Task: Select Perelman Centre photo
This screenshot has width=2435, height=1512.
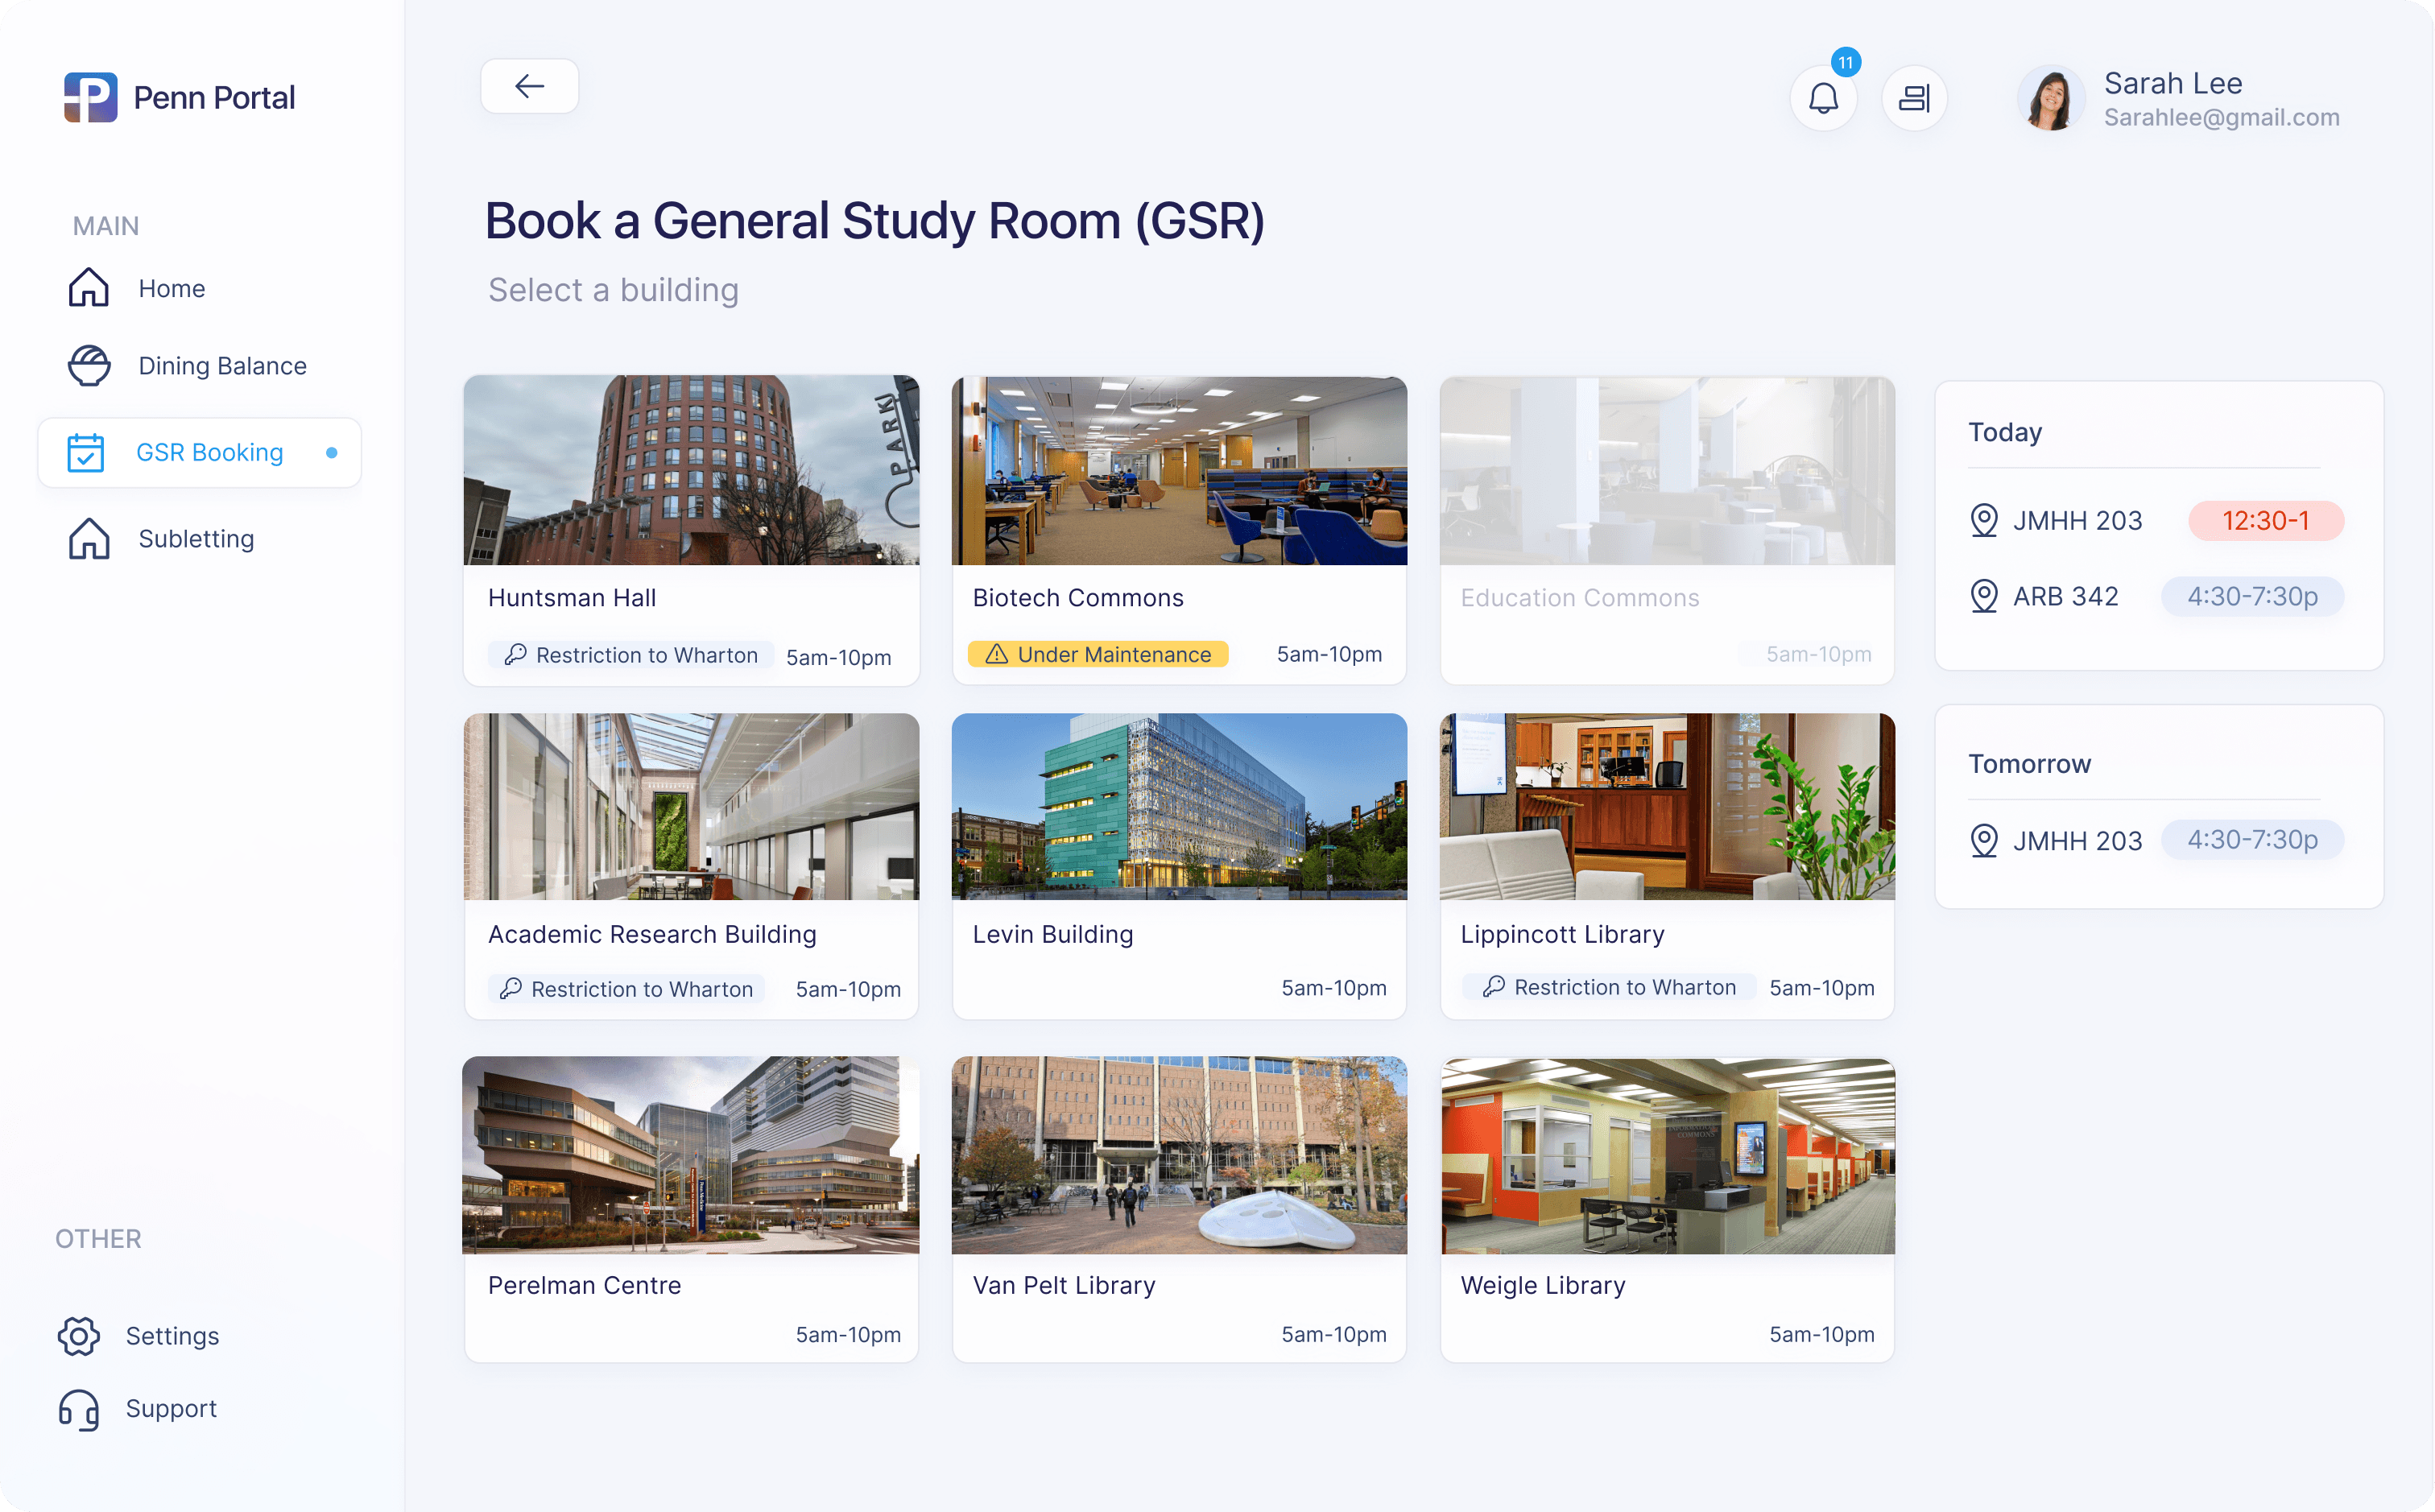Action: (691, 1155)
